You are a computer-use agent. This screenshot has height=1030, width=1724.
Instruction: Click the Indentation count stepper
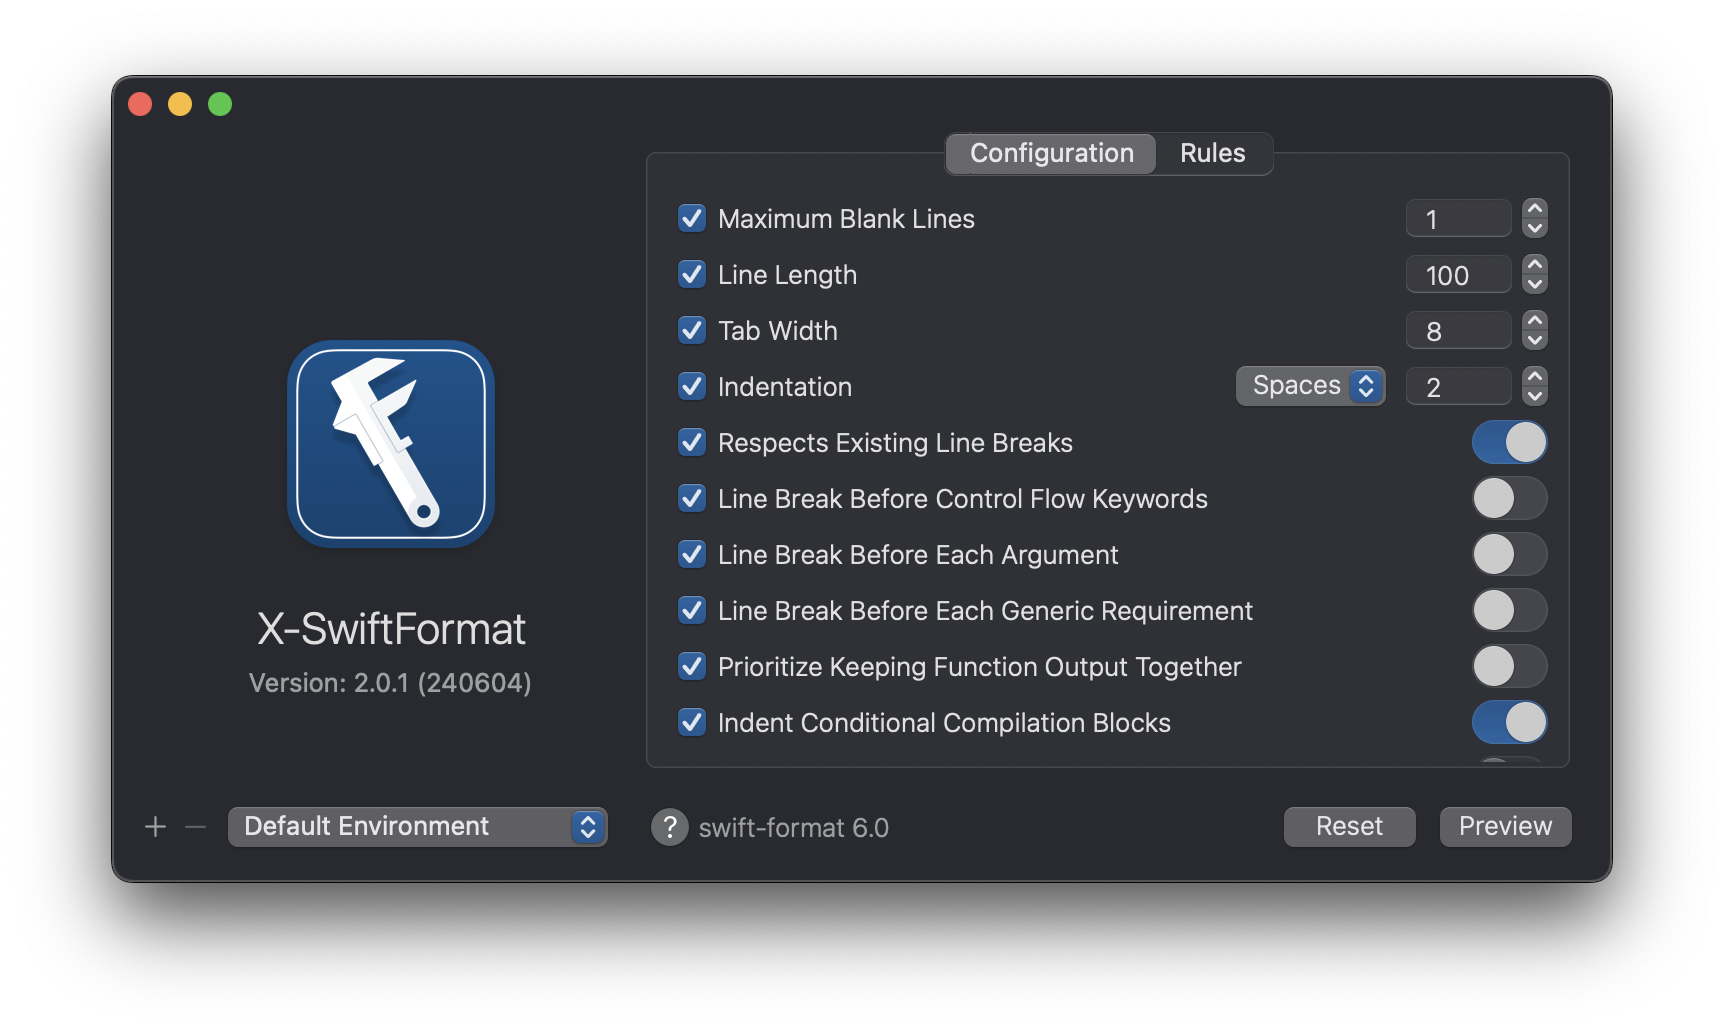pos(1535,386)
